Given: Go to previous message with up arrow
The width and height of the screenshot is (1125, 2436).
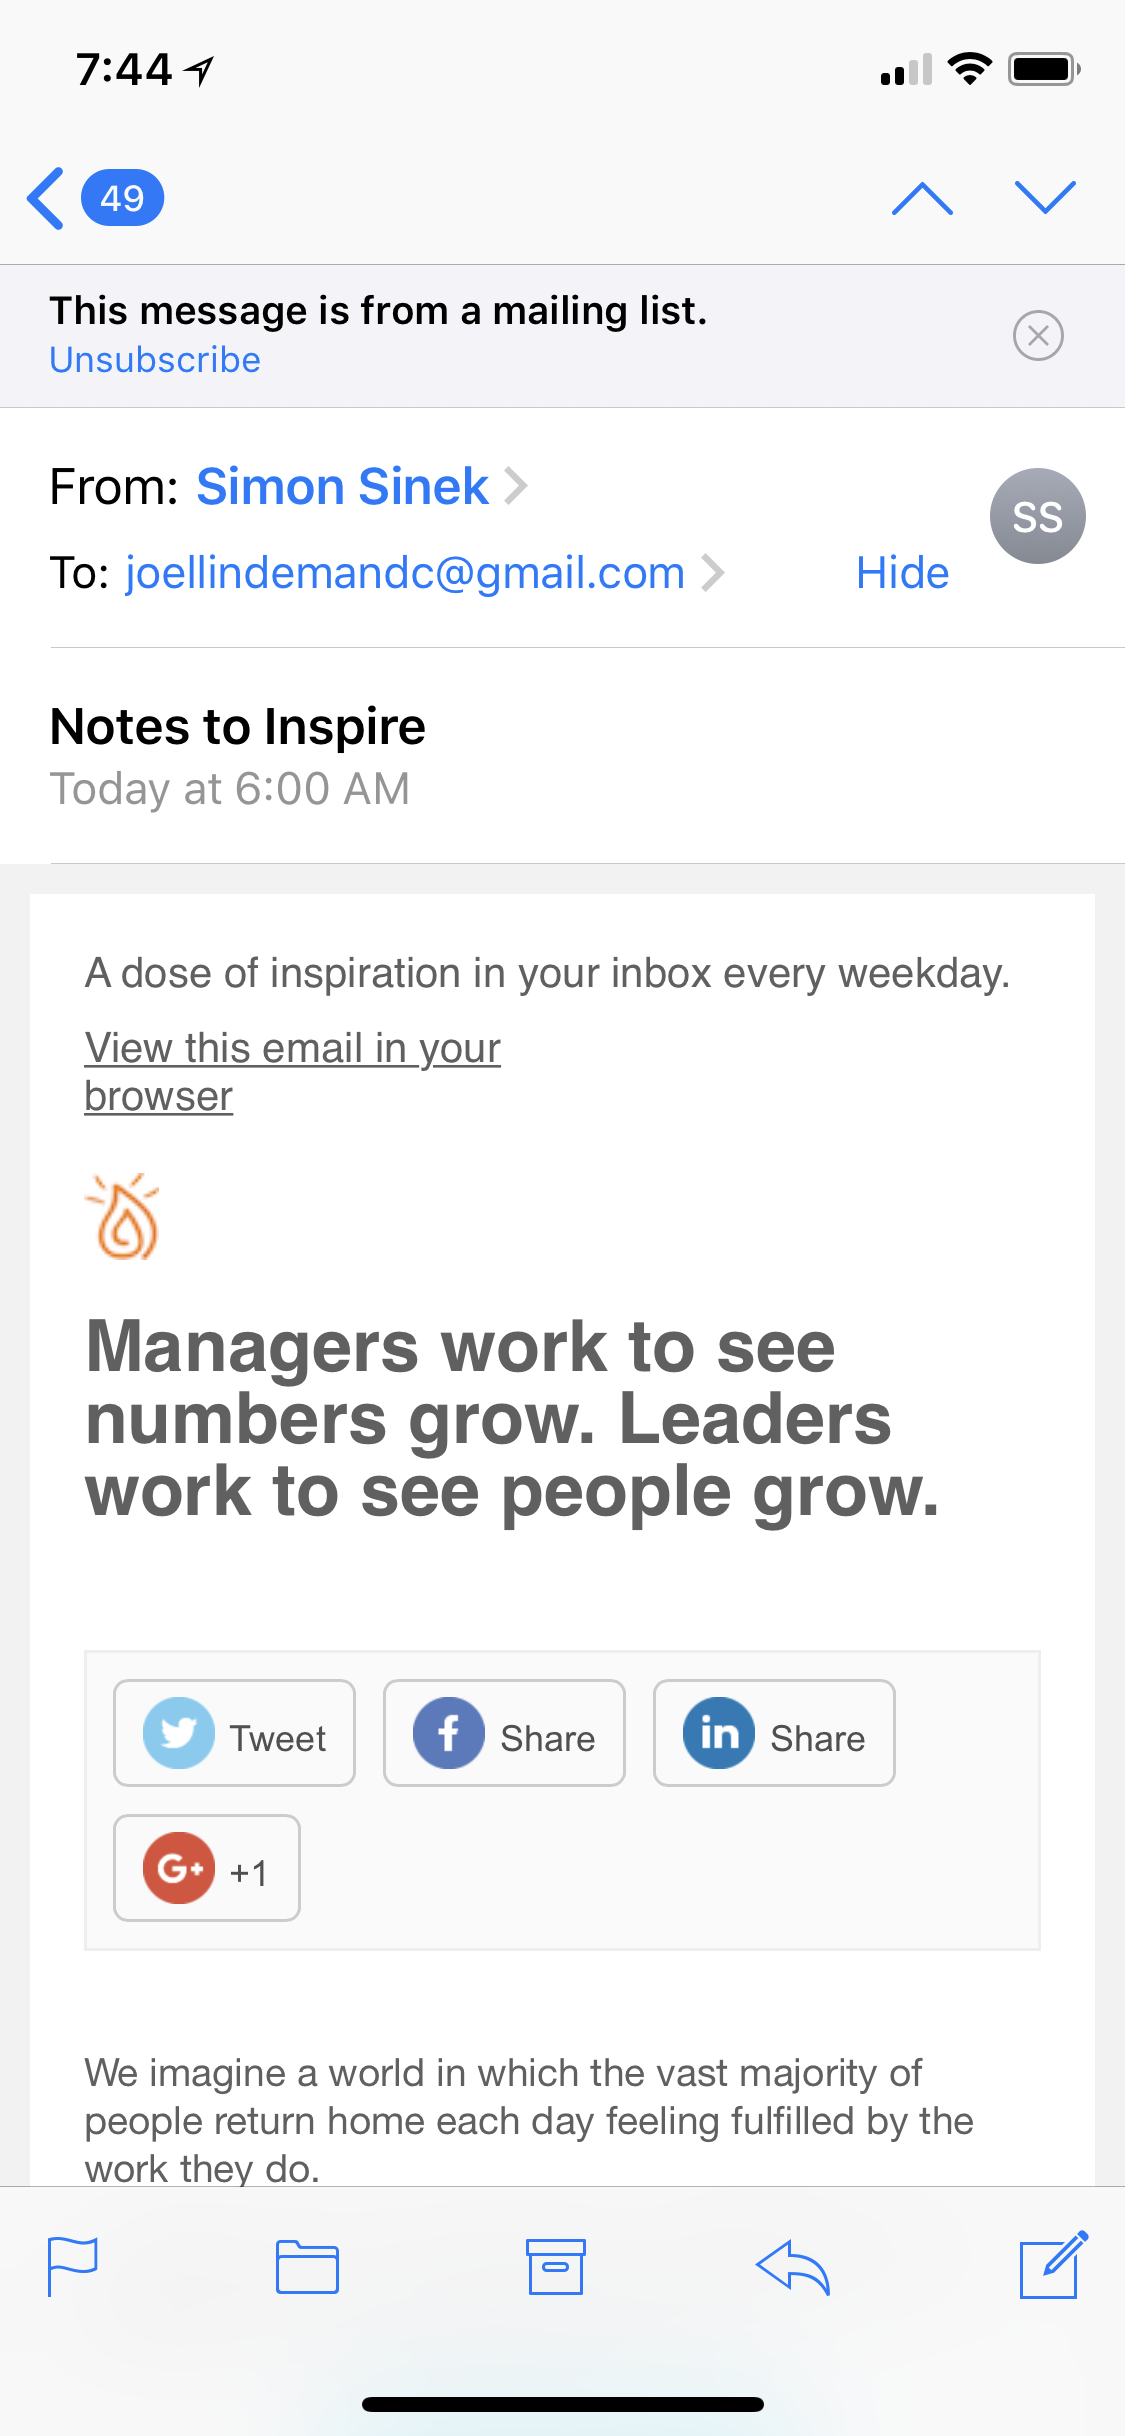Looking at the screenshot, I should click(x=922, y=198).
